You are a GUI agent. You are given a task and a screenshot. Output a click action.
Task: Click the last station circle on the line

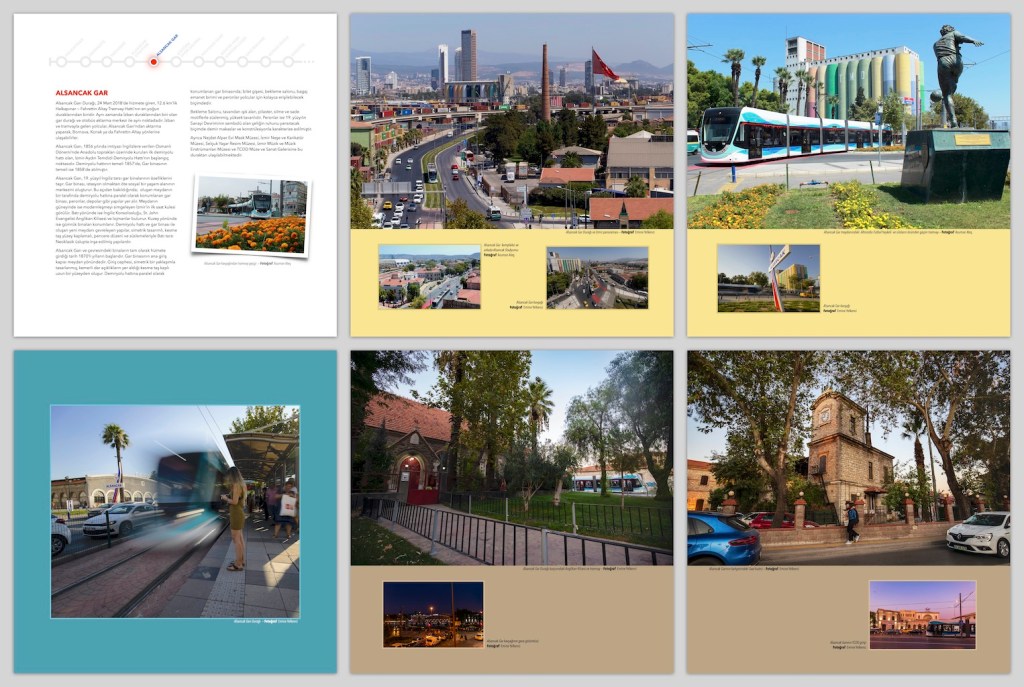point(289,61)
